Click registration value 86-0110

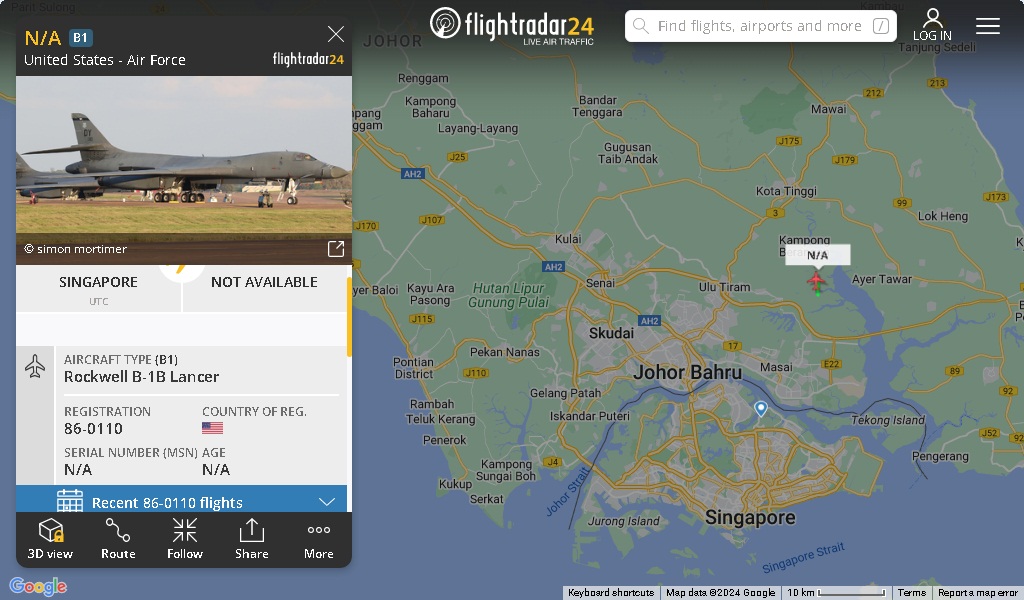click(93, 429)
